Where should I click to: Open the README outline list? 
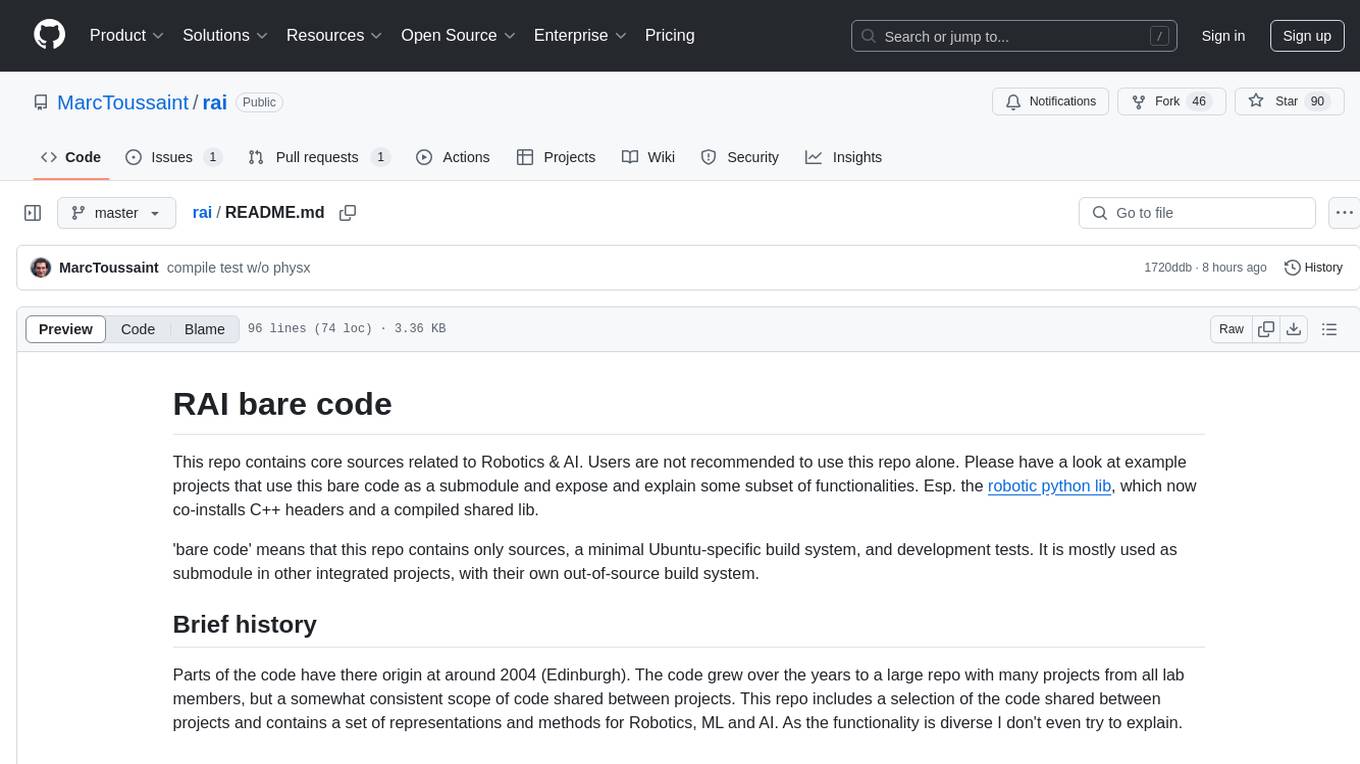[x=1329, y=329]
